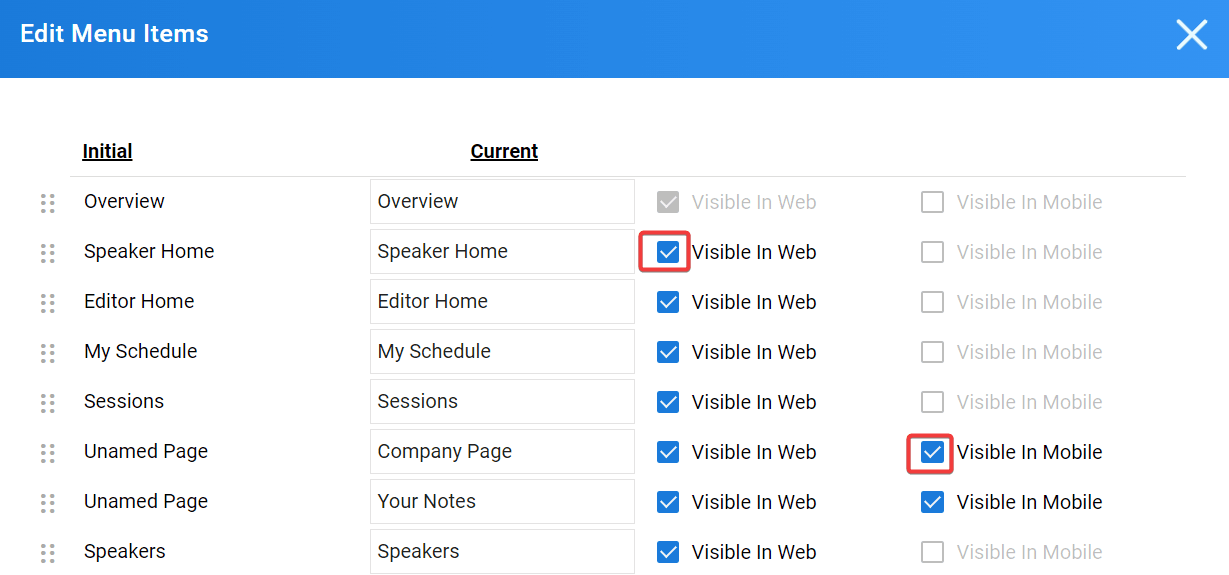
Task: Click the Speaker Home current name field
Action: pos(502,252)
